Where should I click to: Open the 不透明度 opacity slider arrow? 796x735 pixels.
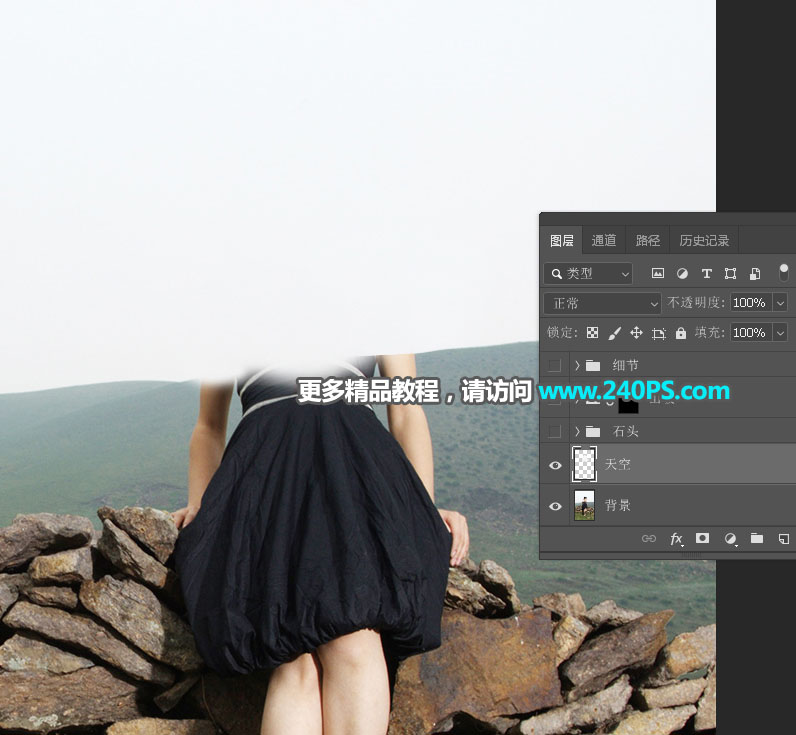tap(780, 303)
